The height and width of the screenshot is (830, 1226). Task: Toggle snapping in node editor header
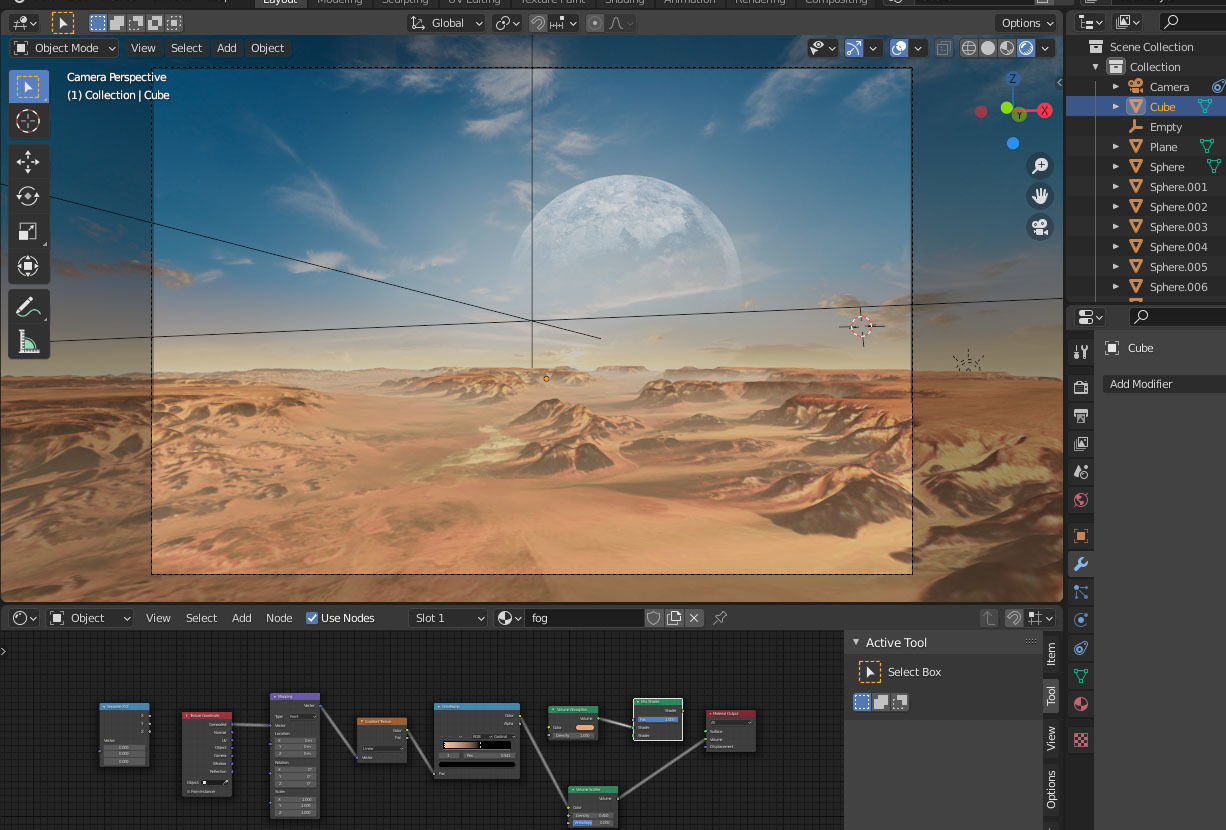(1014, 618)
